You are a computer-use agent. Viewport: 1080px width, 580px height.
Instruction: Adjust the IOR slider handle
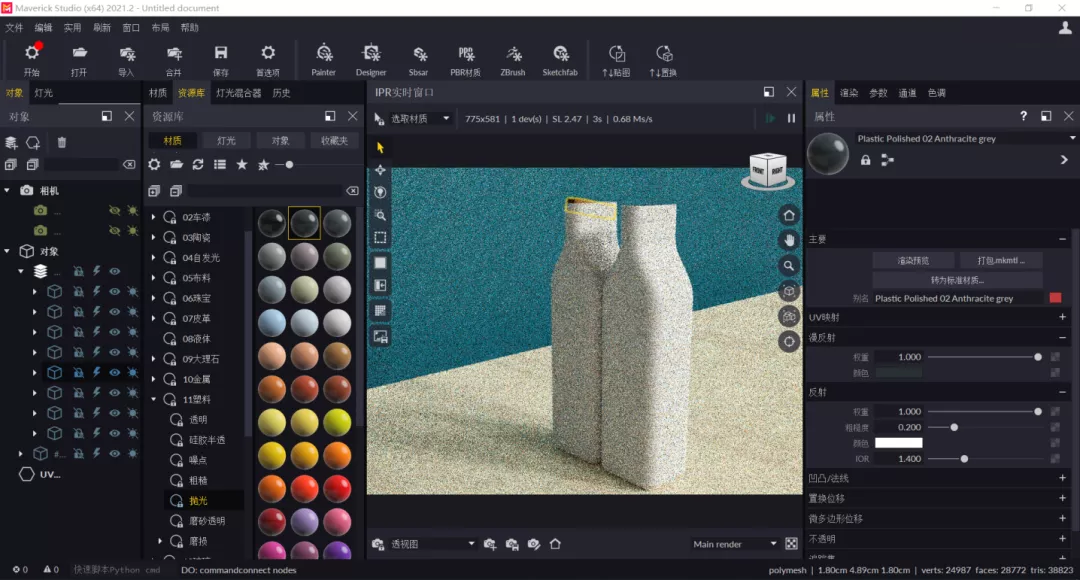point(964,459)
